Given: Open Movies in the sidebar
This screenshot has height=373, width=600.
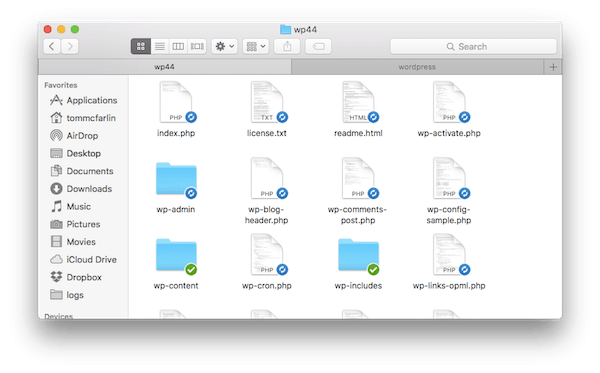Looking at the screenshot, I should pos(73,242).
